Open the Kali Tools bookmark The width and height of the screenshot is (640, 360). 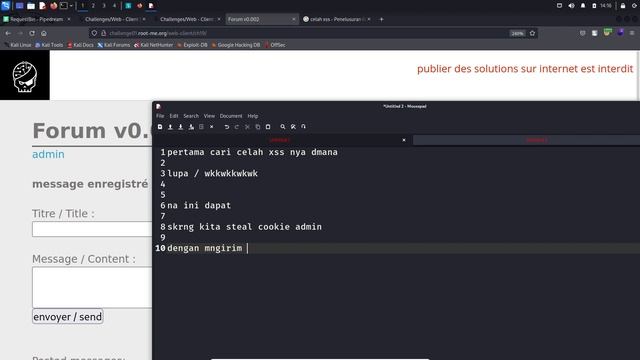click(49, 45)
